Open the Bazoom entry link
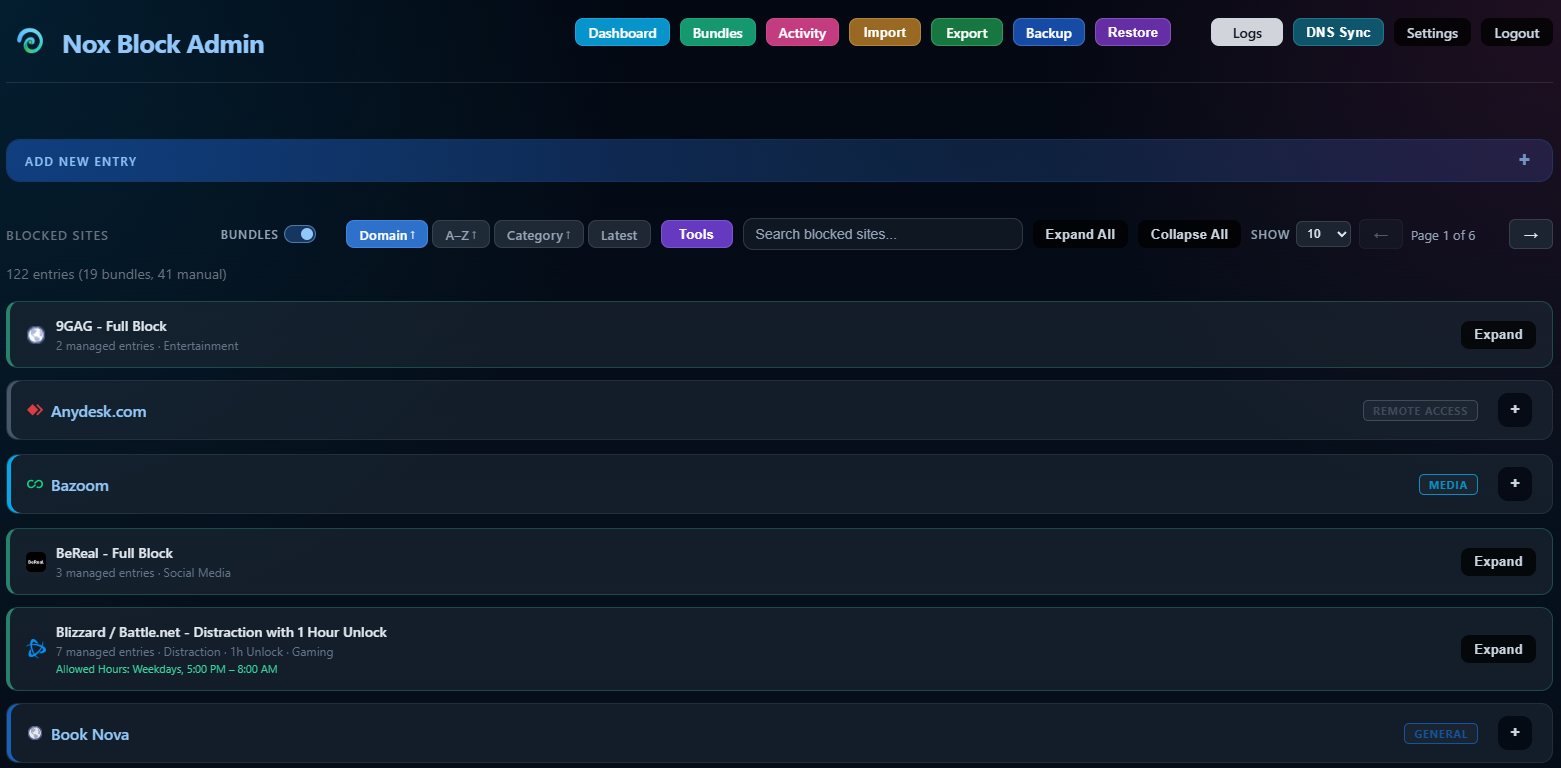Screen dimensions: 1561x768 [80, 485]
